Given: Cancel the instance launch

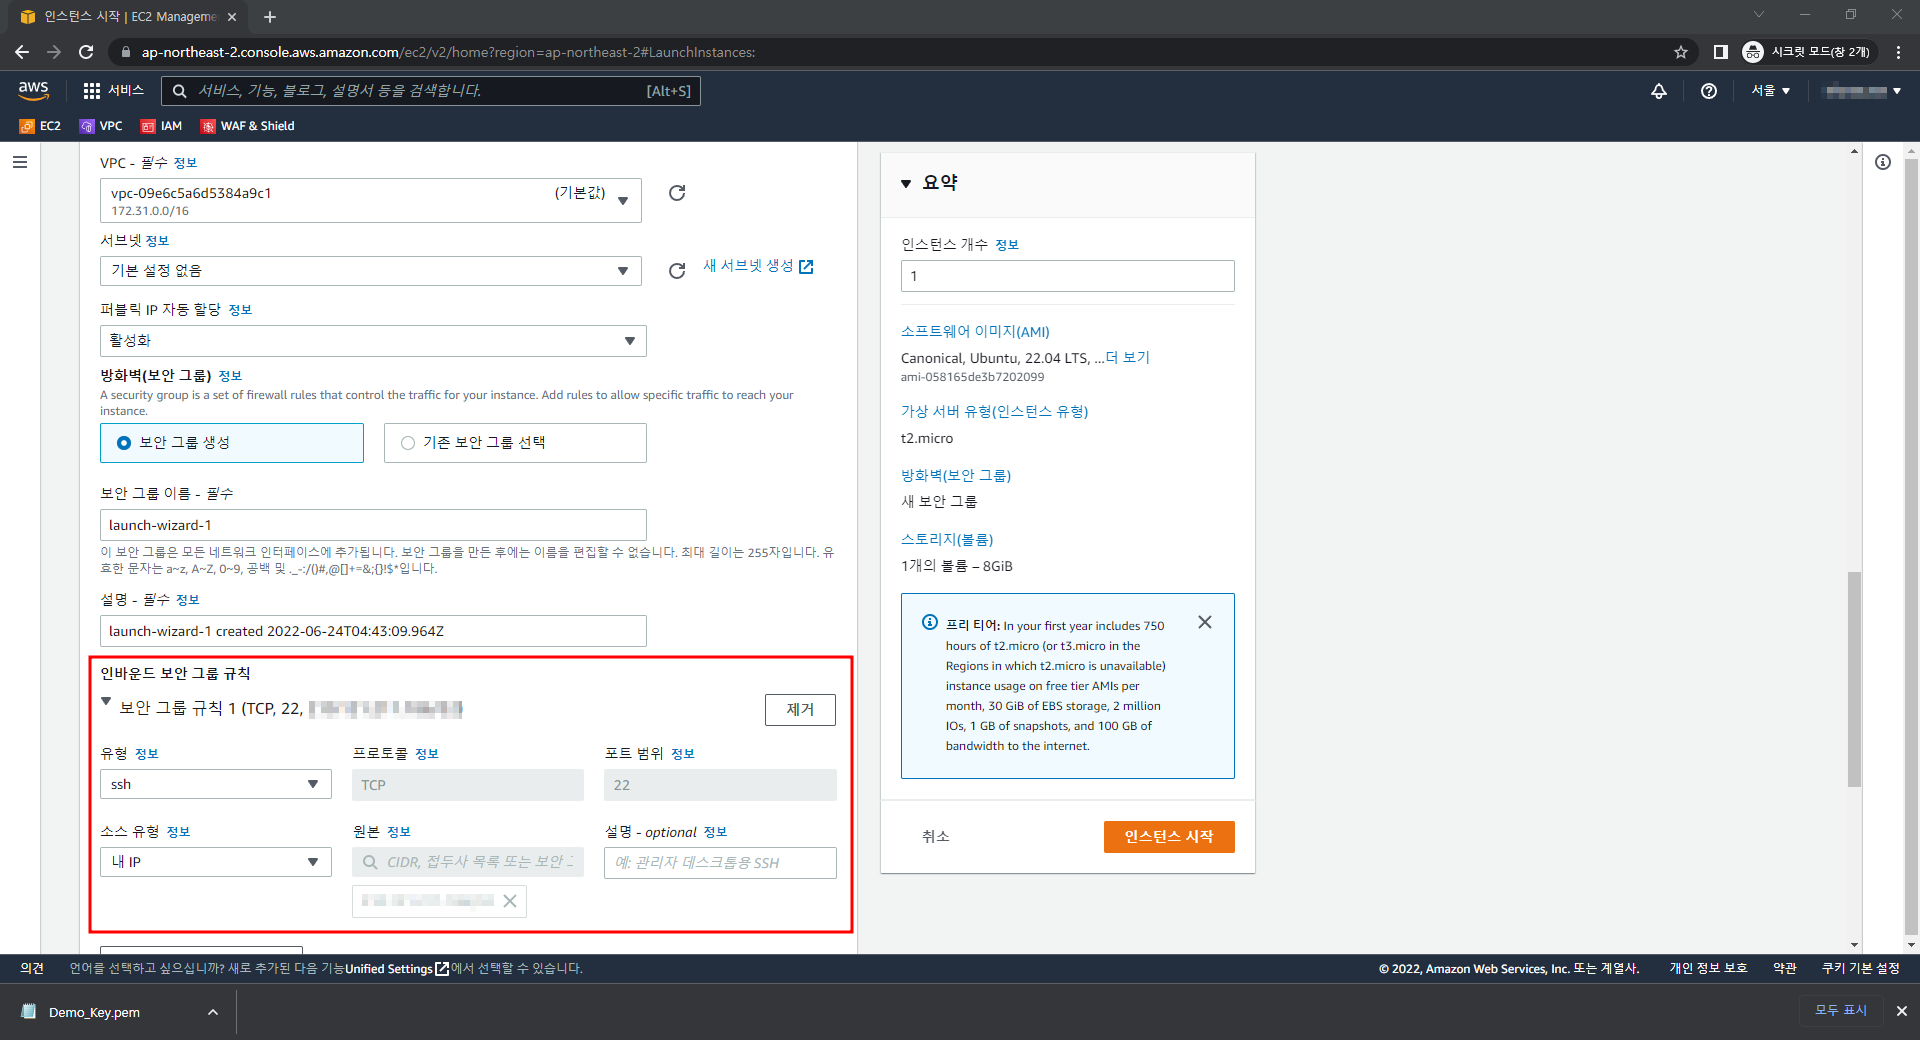Looking at the screenshot, I should pyautogui.click(x=936, y=837).
